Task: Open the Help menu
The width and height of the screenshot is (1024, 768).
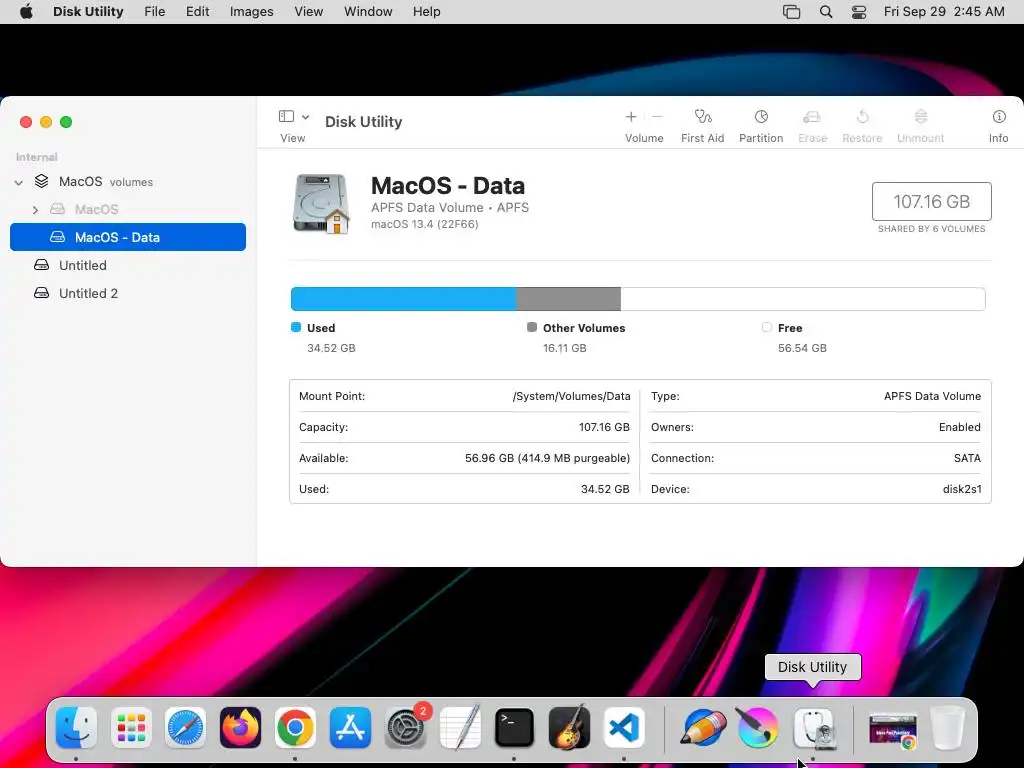Action: 426,12
